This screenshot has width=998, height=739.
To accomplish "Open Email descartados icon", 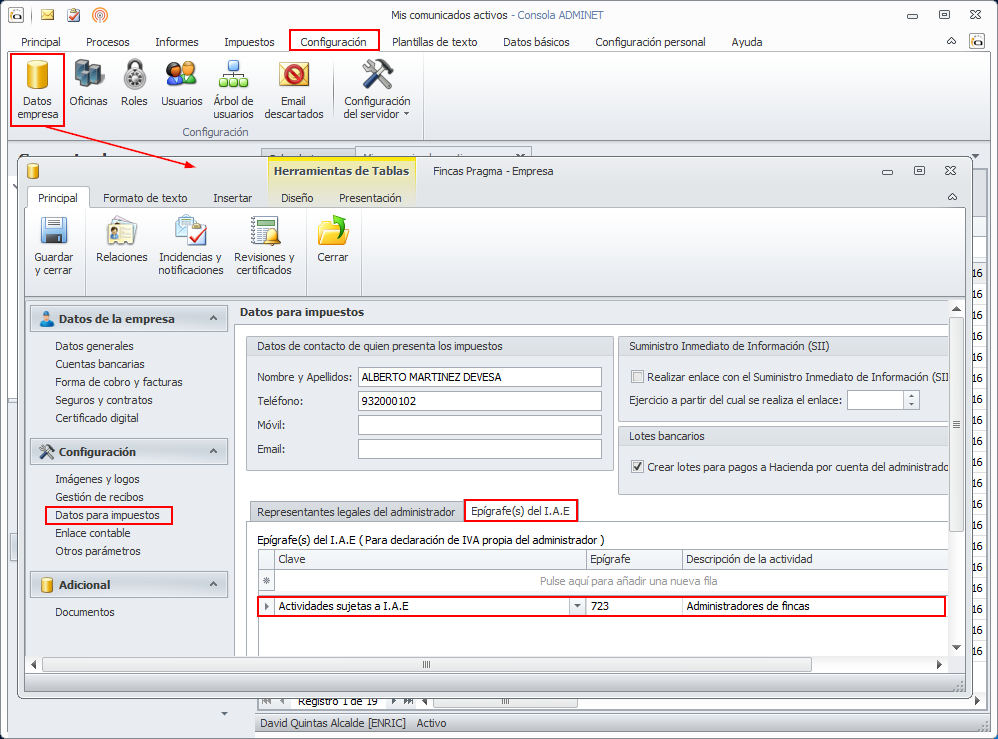I will [293, 89].
